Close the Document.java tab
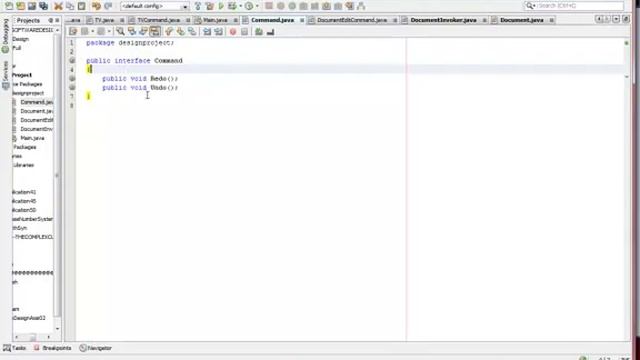 pyautogui.click(x=551, y=20)
